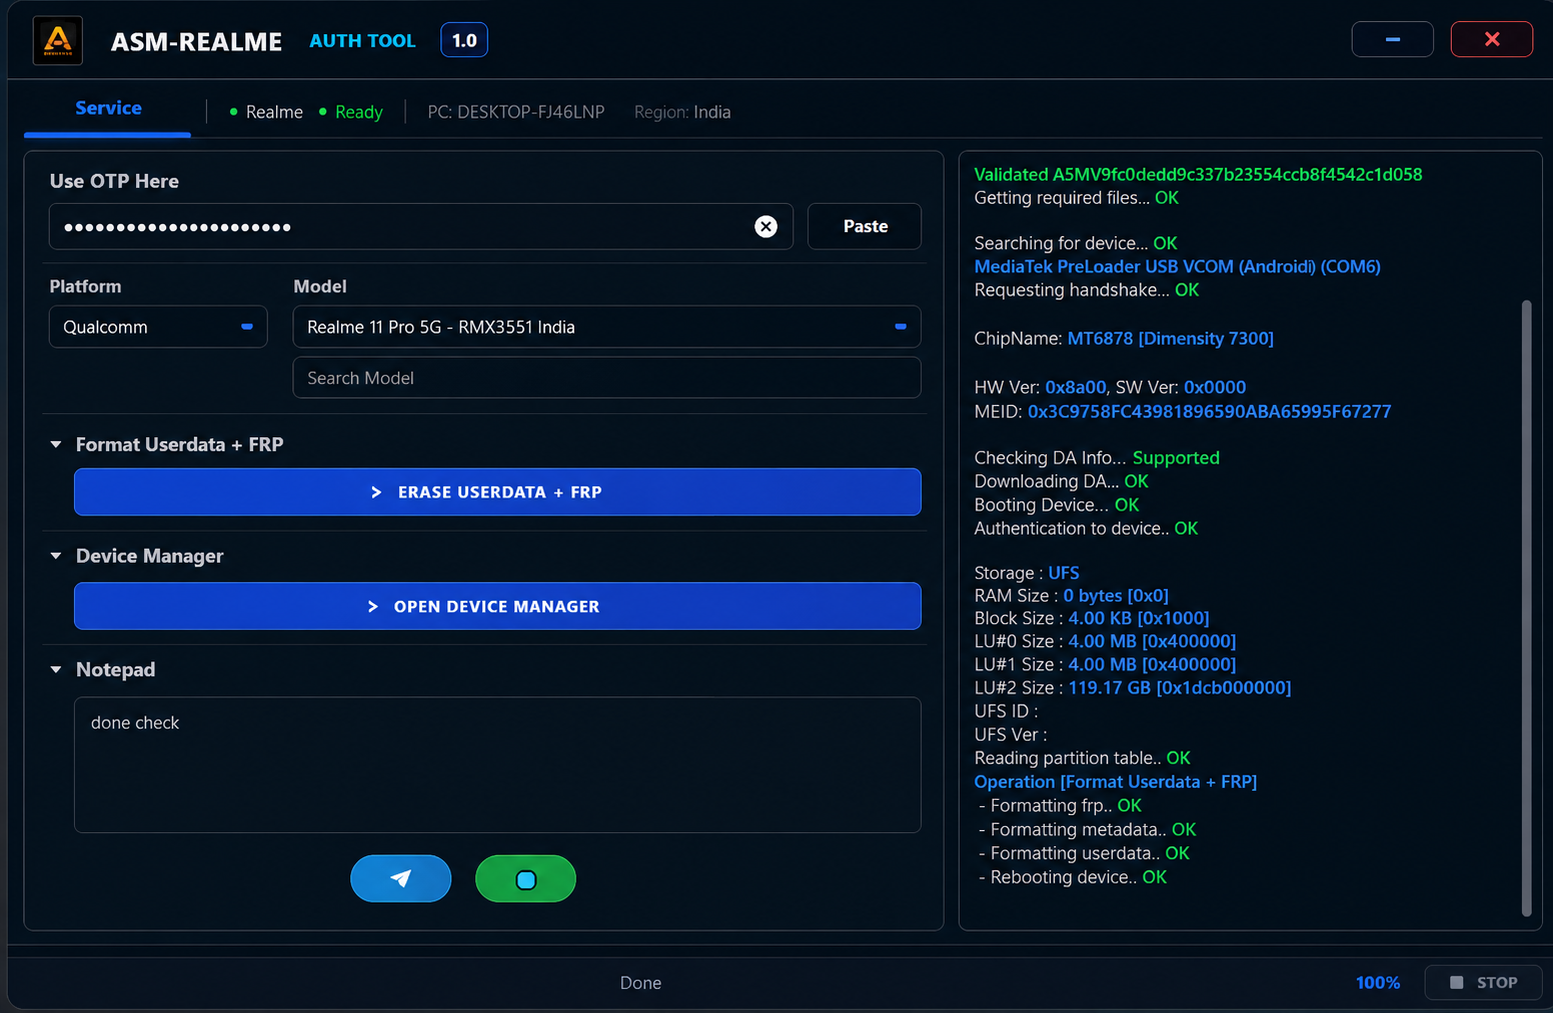
Task: Click the 100% progress indicator
Action: tap(1377, 983)
